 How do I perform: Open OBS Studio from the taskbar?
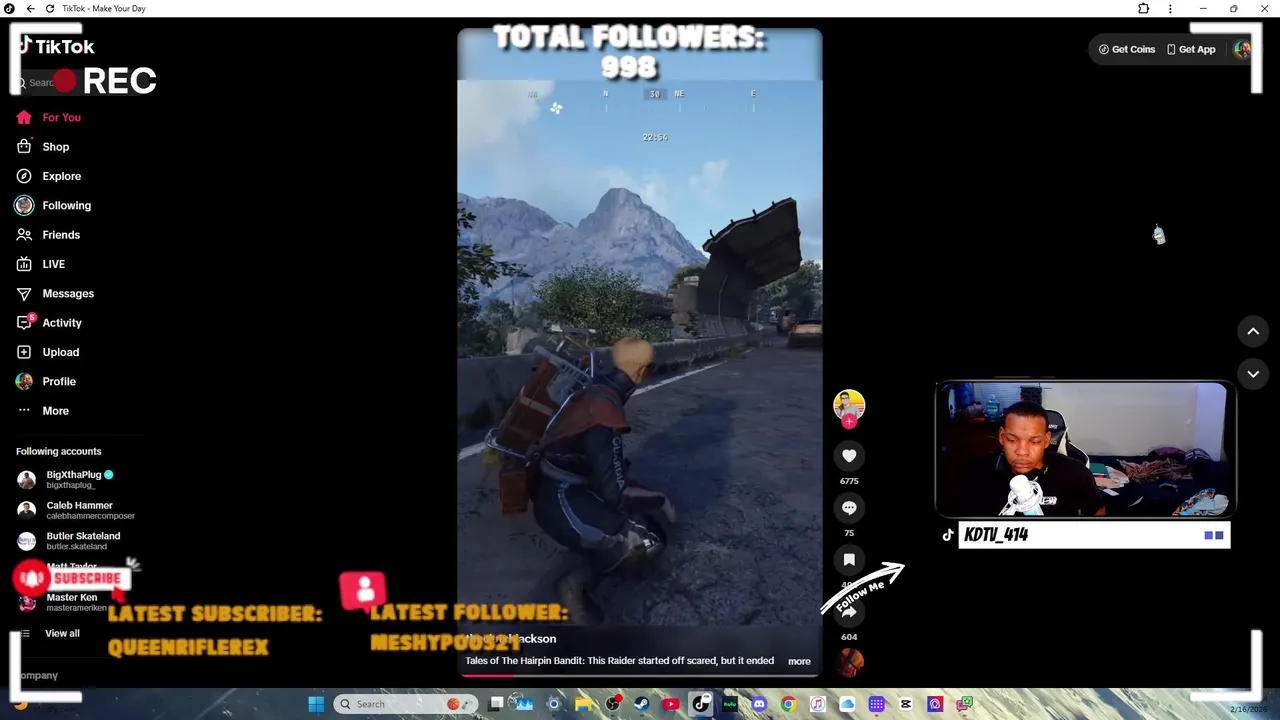(x=612, y=704)
